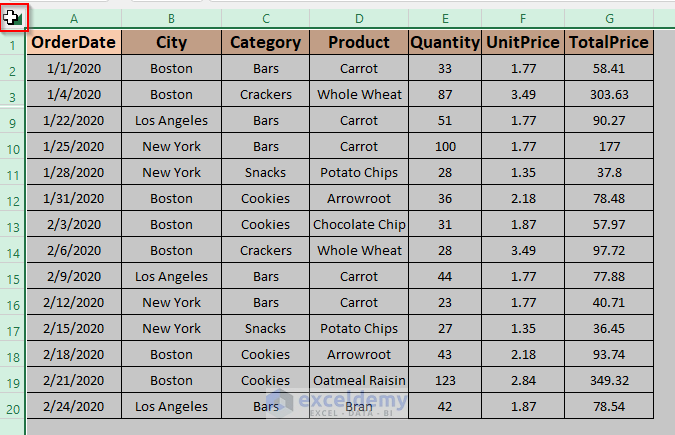Viewport: 675px width, 435px height.
Task: Select the cell containing Chocolate Chip
Action: 359,225
